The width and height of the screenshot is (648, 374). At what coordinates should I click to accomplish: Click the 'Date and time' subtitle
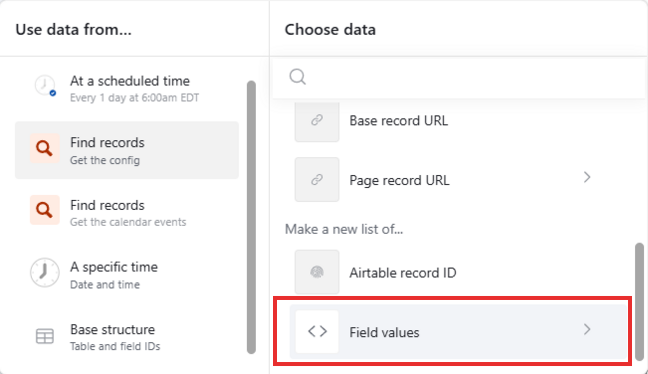click(x=105, y=285)
